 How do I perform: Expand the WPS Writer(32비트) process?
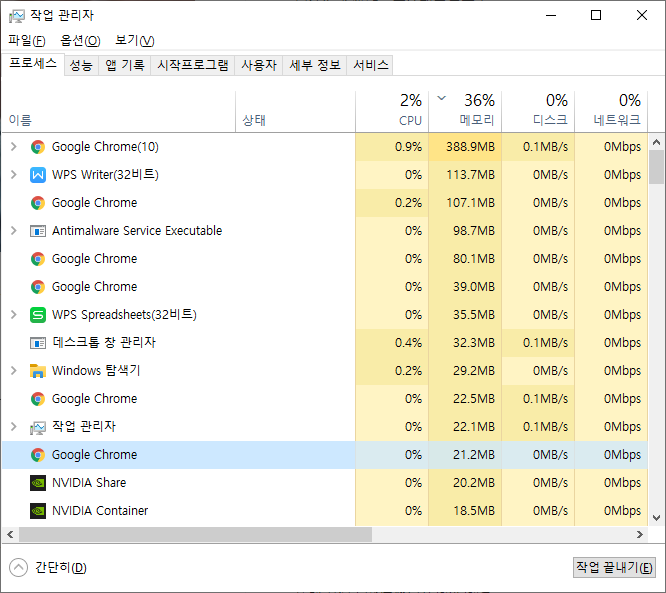[x=14, y=175]
